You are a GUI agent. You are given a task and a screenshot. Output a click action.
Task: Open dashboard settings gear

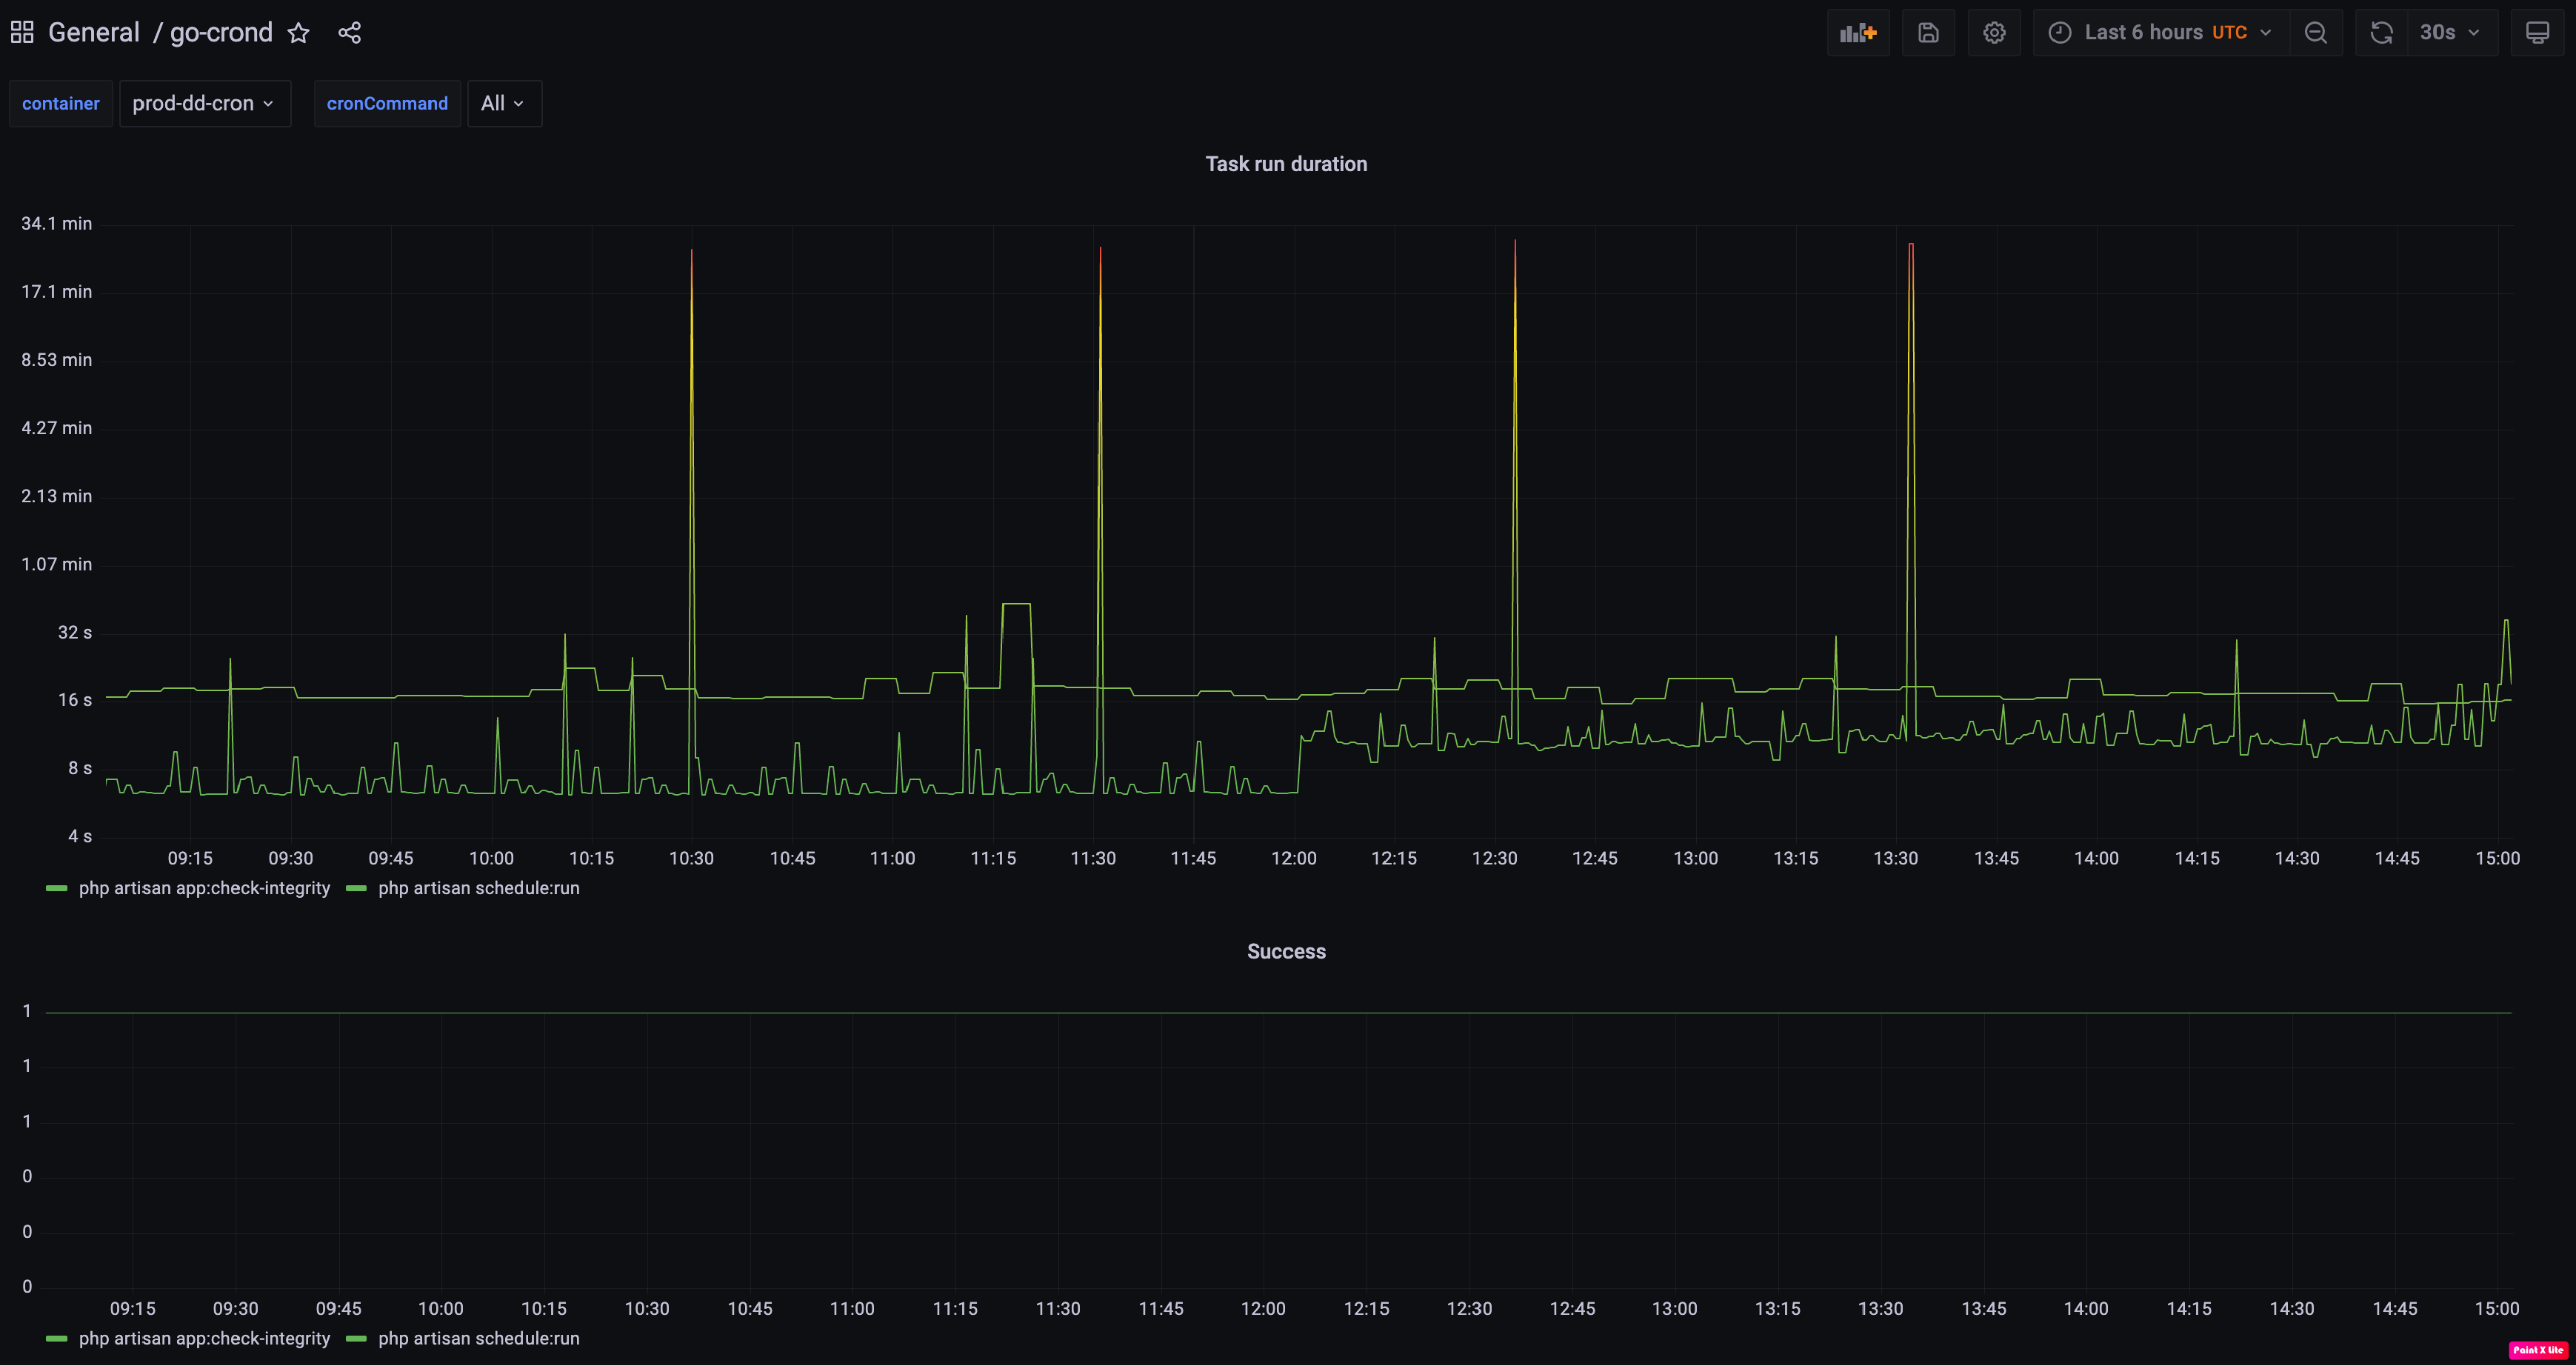click(x=1994, y=33)
